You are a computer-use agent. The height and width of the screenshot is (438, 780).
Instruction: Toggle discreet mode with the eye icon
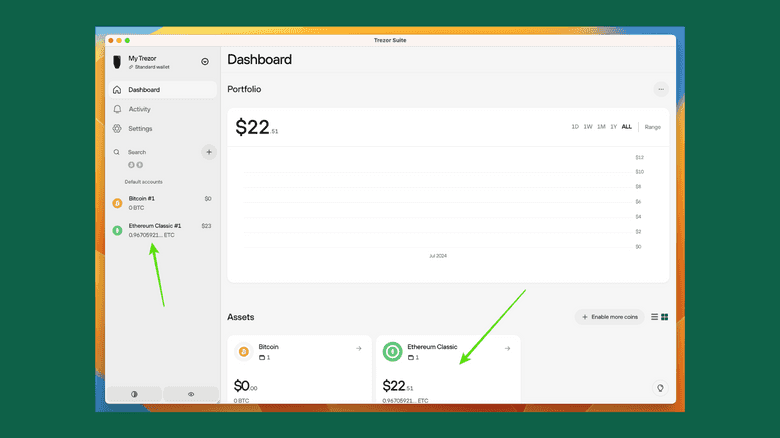191,394
